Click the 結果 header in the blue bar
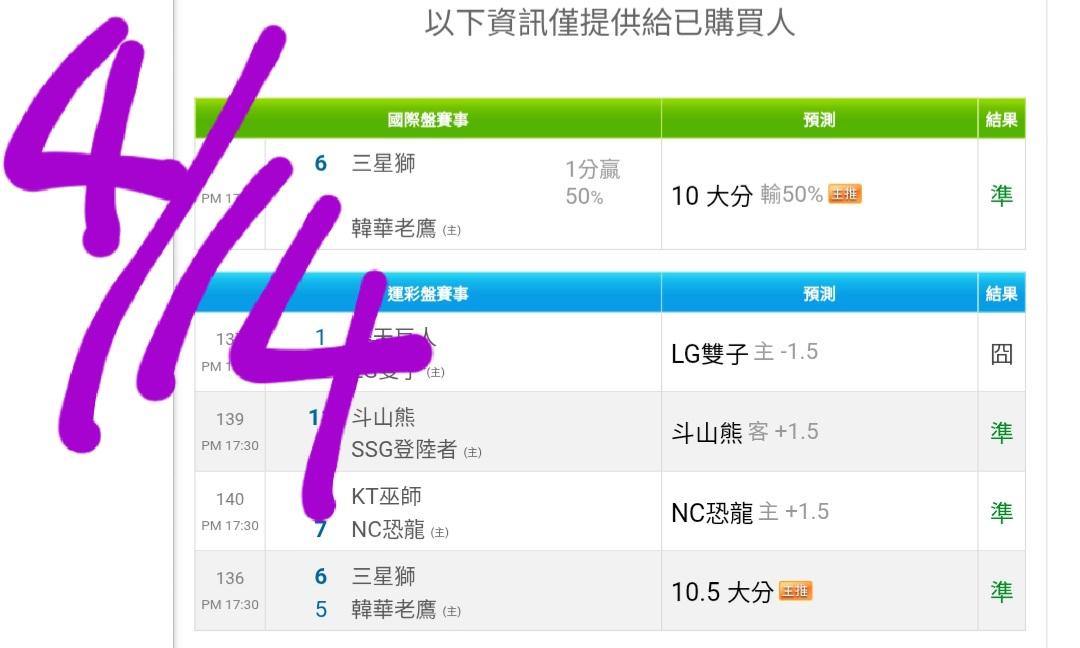This screenshot has height=648, width=1080. (x=1001, y=294)
